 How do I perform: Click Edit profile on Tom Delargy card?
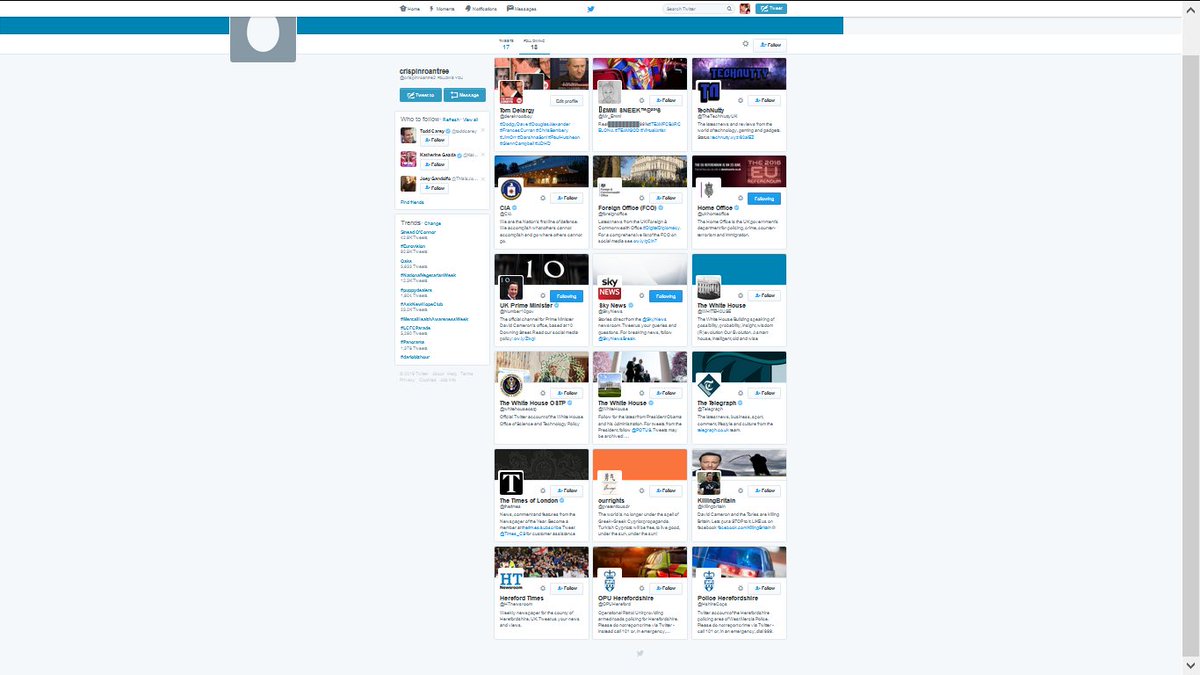566,101
